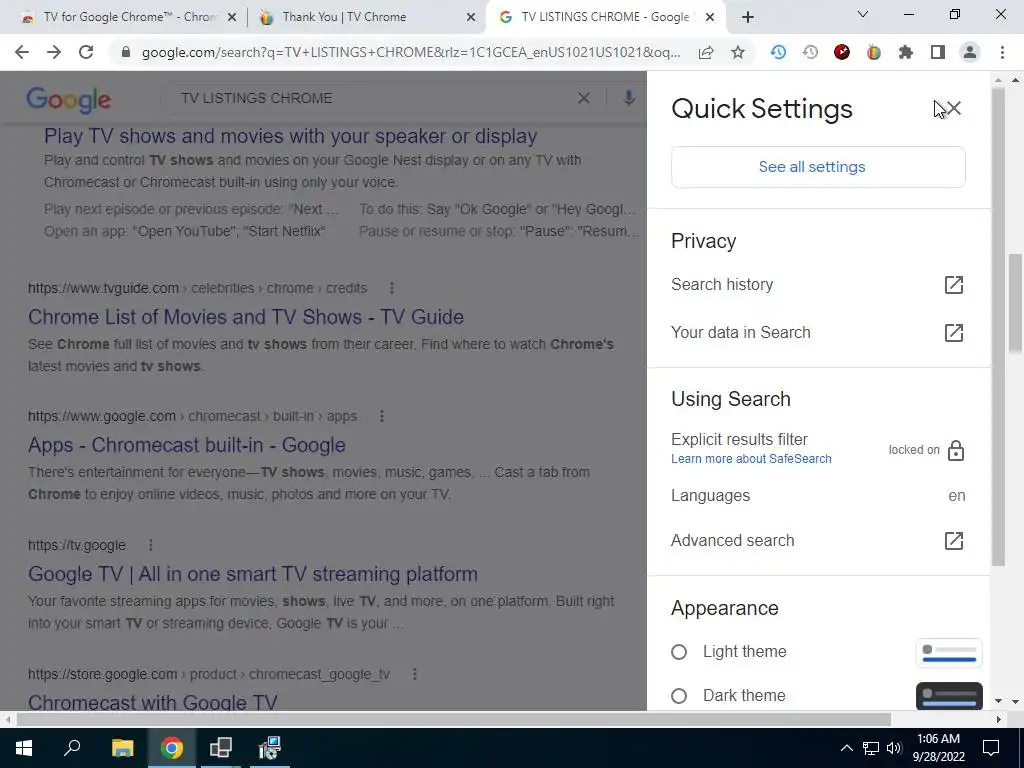Open Google TV streaming platform result
The width and height of the screenshot is (1024, 768).
253,574
